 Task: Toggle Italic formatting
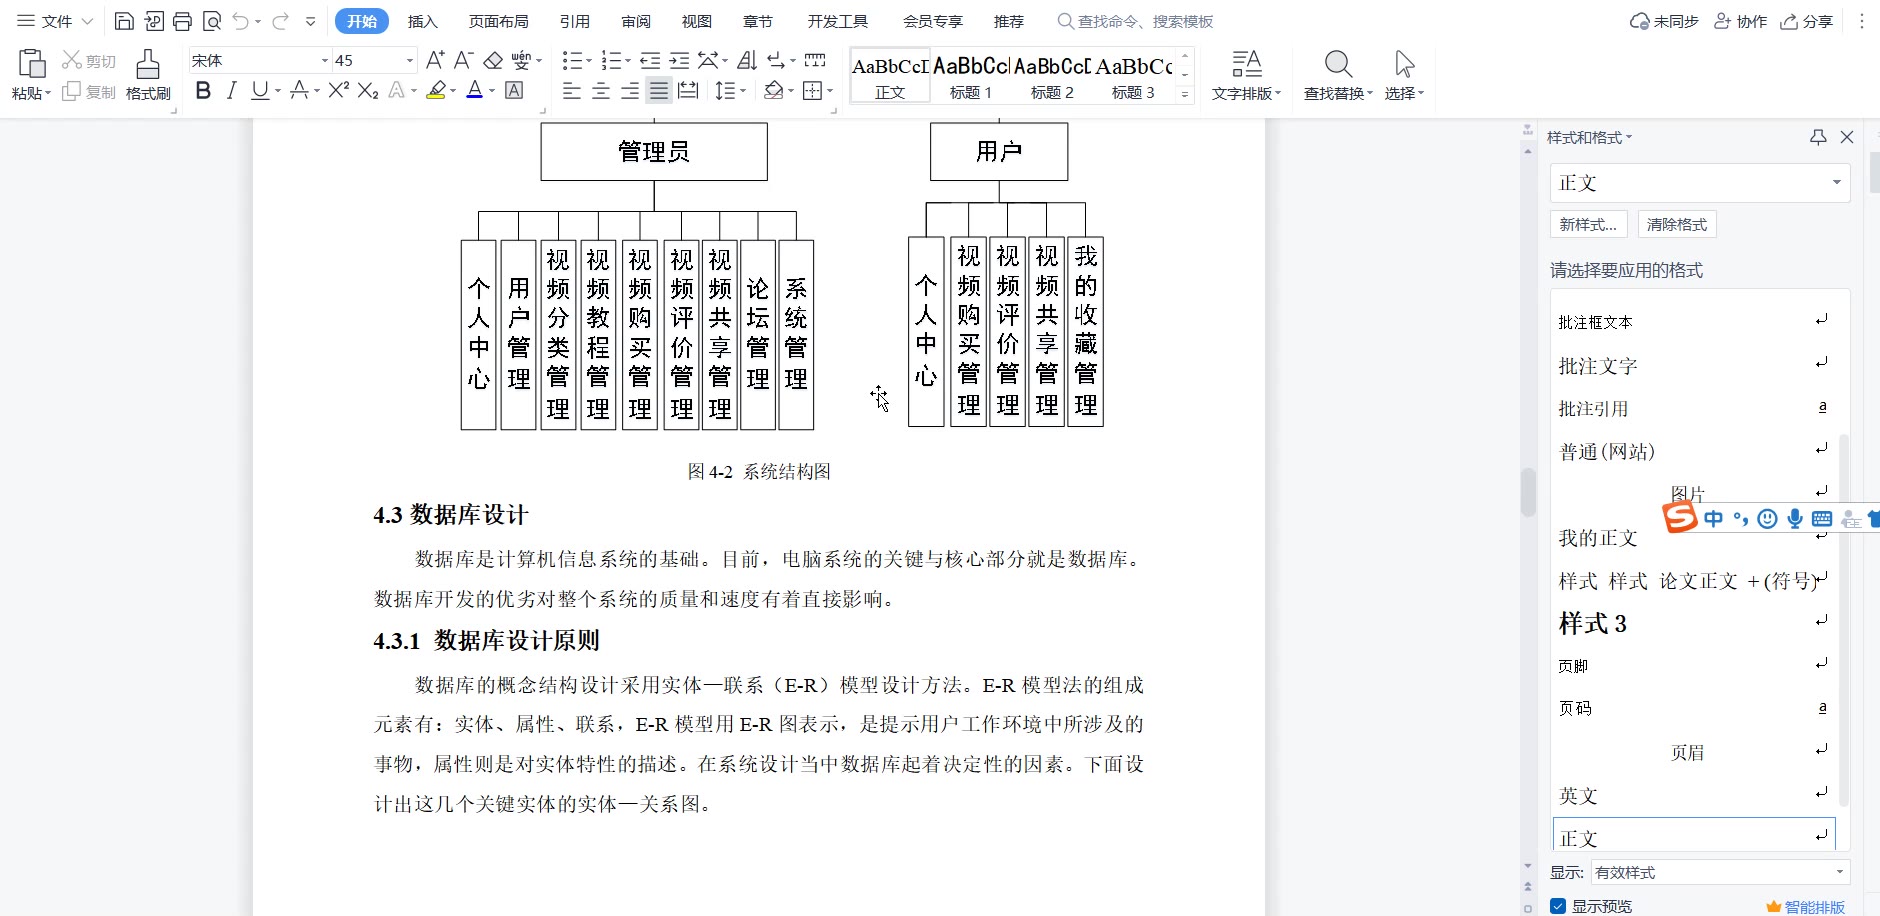[x=231, y=91]
